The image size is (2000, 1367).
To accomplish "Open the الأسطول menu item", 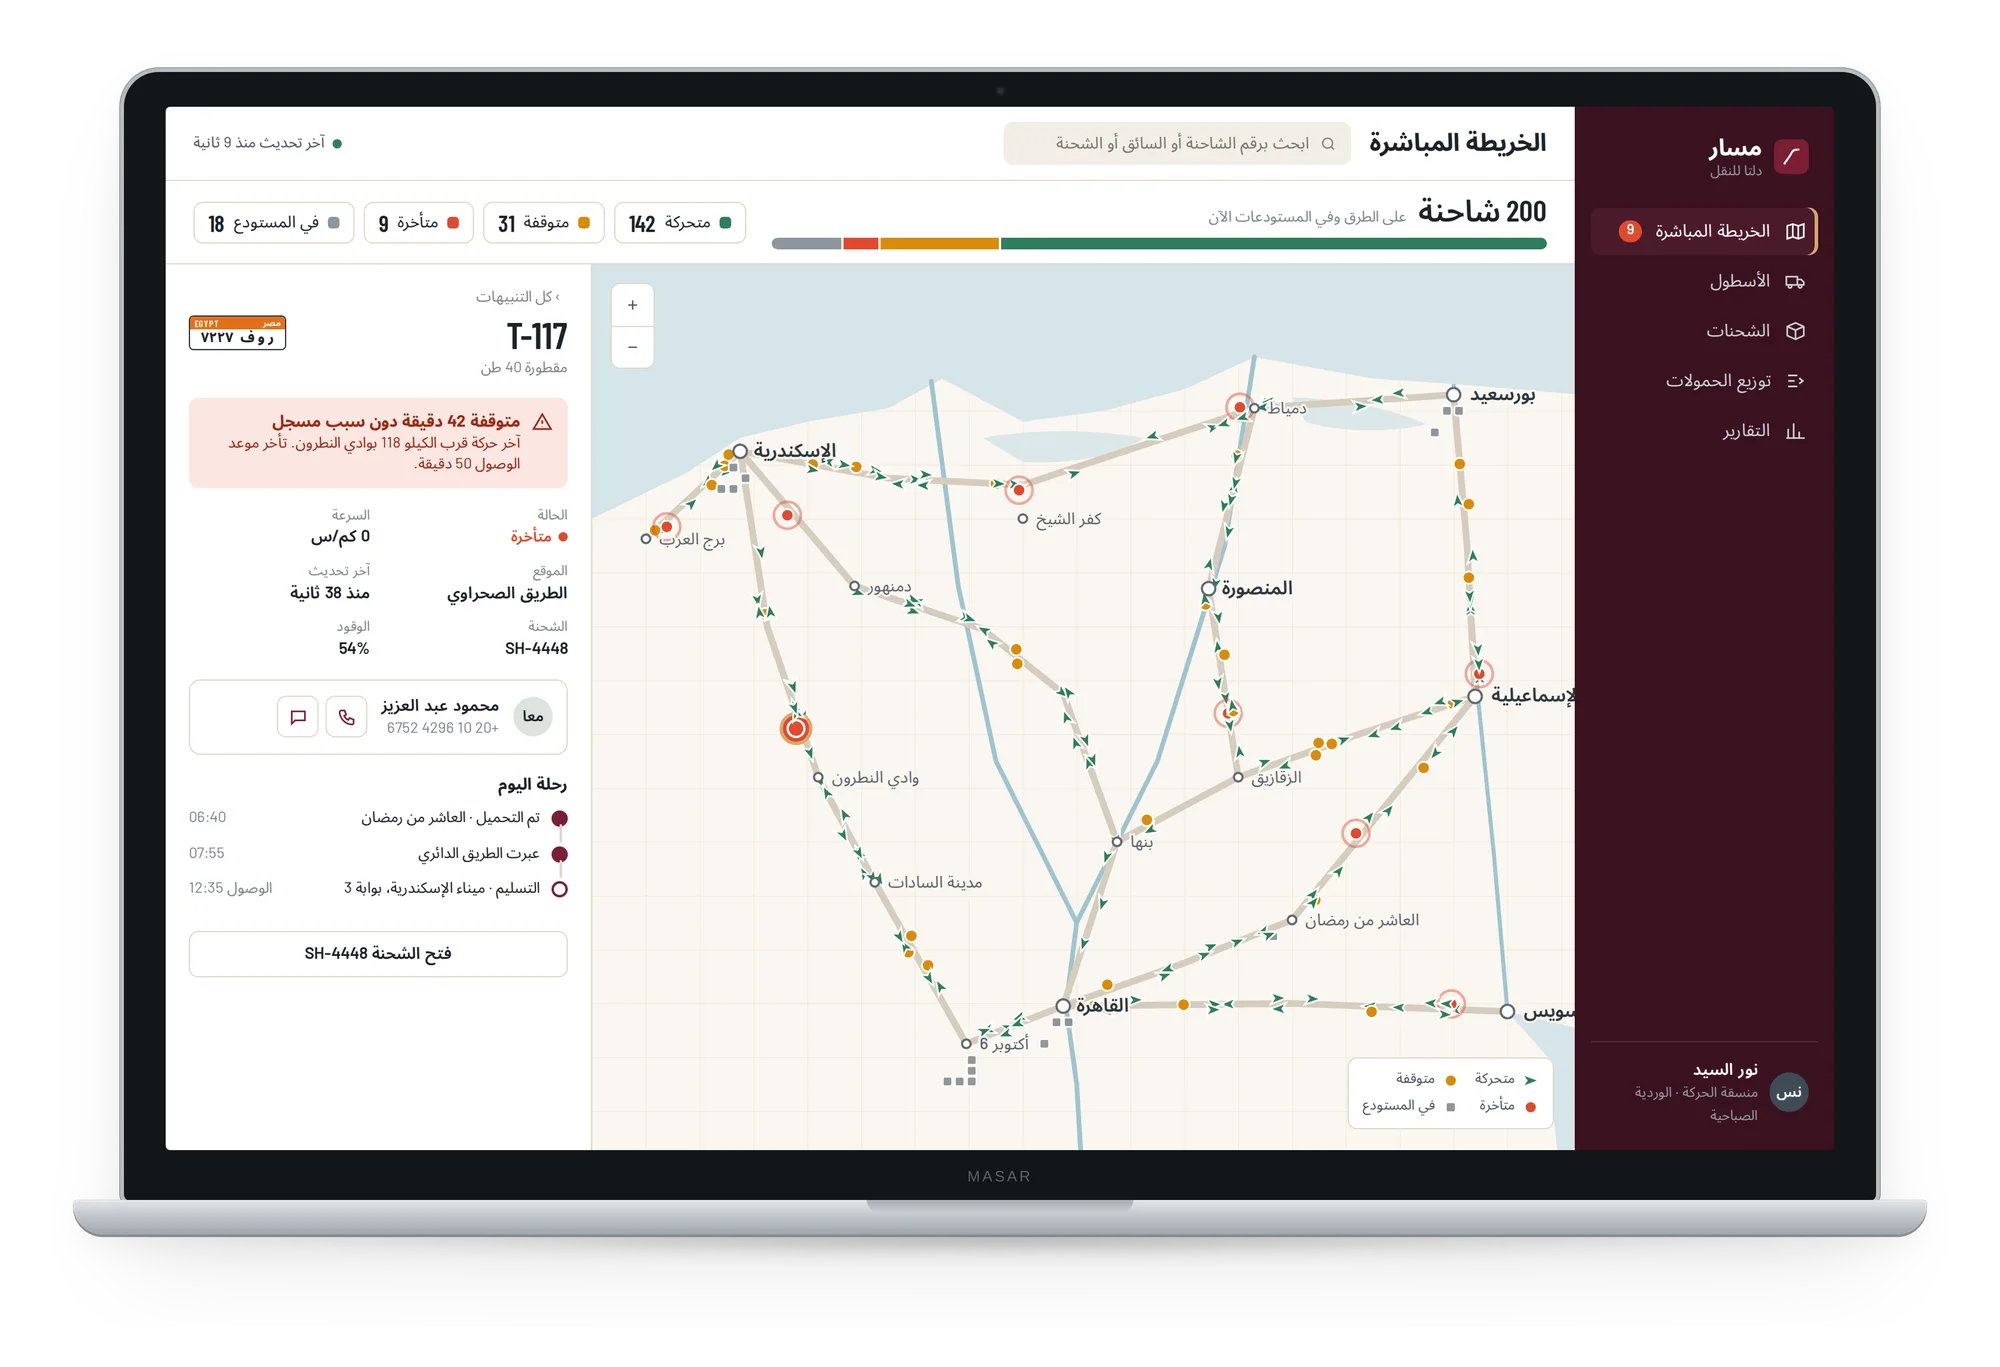I will 1703,282.
